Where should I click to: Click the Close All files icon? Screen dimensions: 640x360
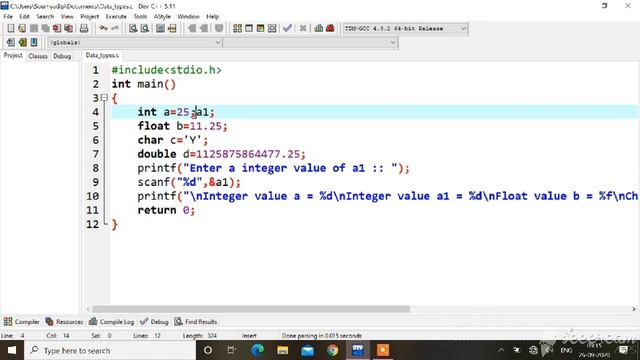(69, 28)
